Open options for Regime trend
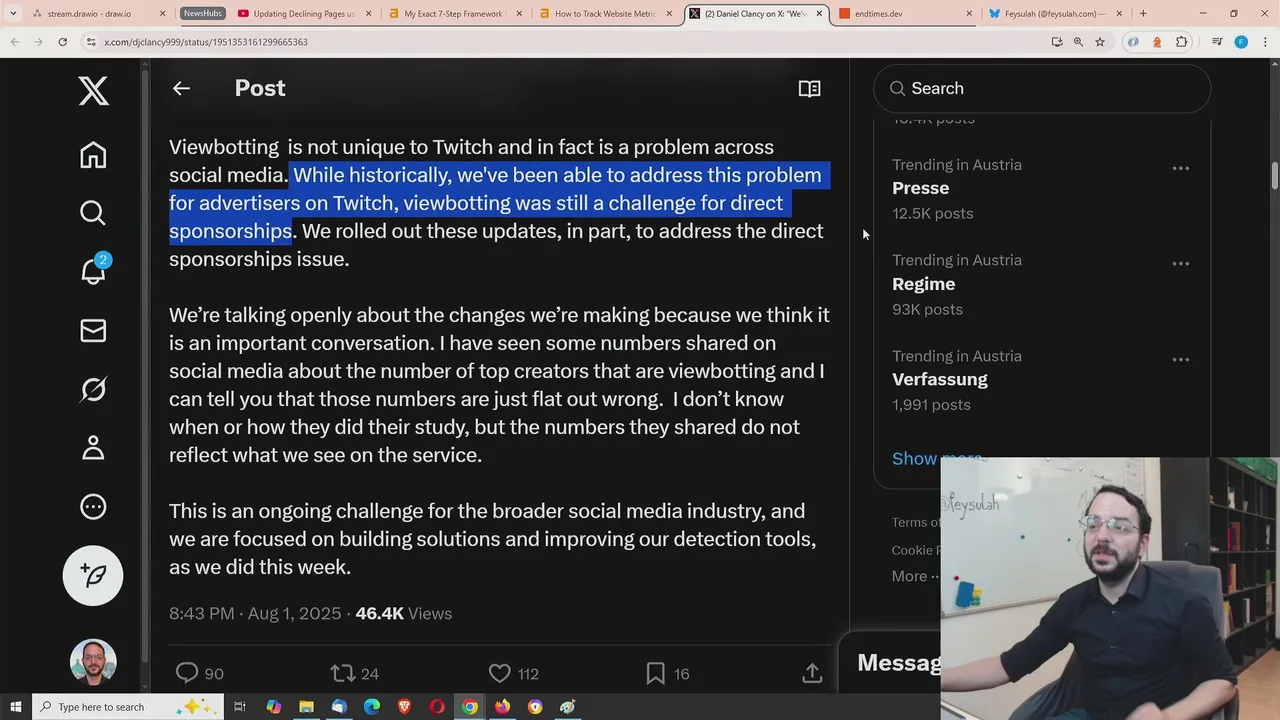The width and height of the screenshot is (1280, 720). (x=1180, y=263)
